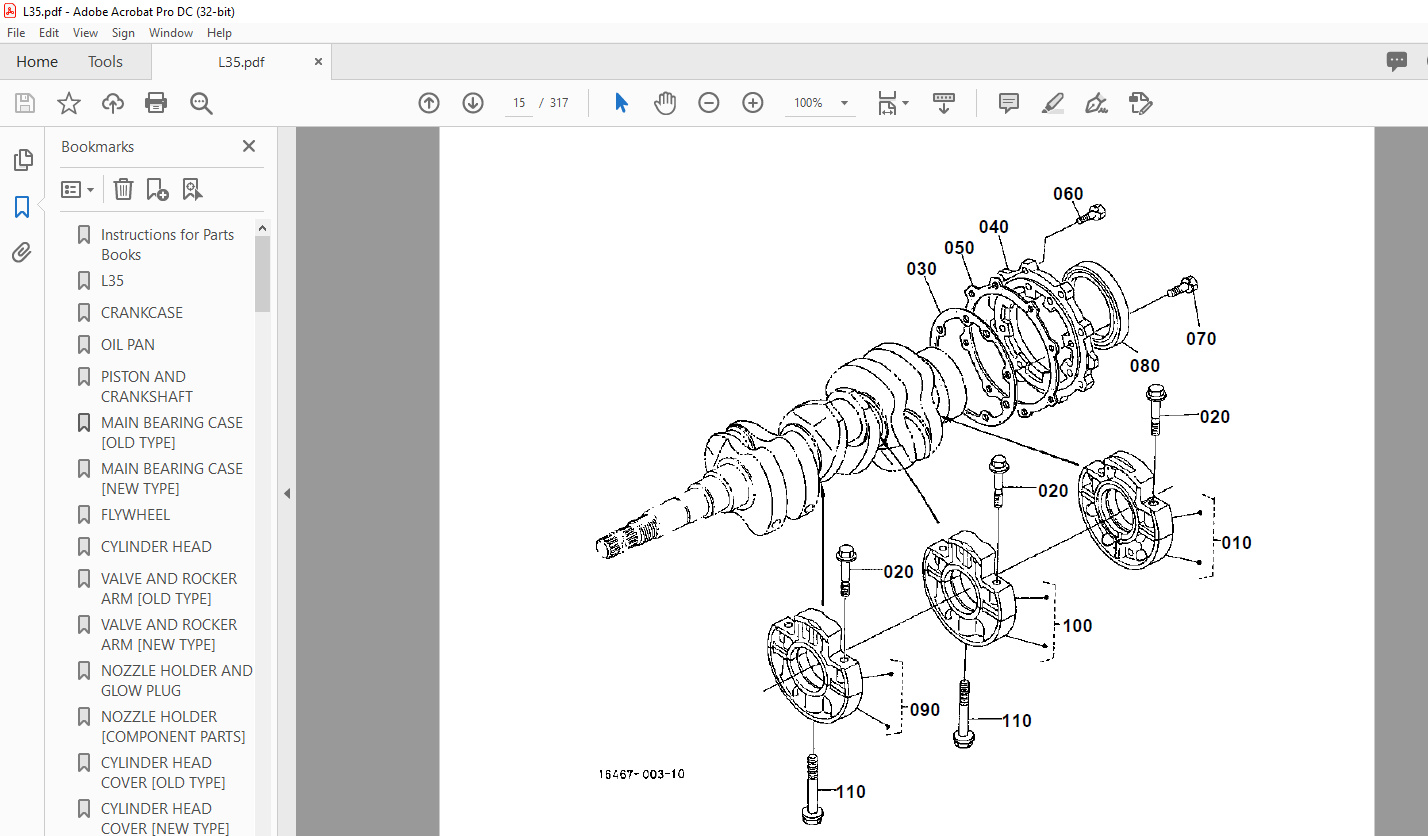Open the Sign document pen tool
1428x836 pixels.
[x=1097, y=103]
